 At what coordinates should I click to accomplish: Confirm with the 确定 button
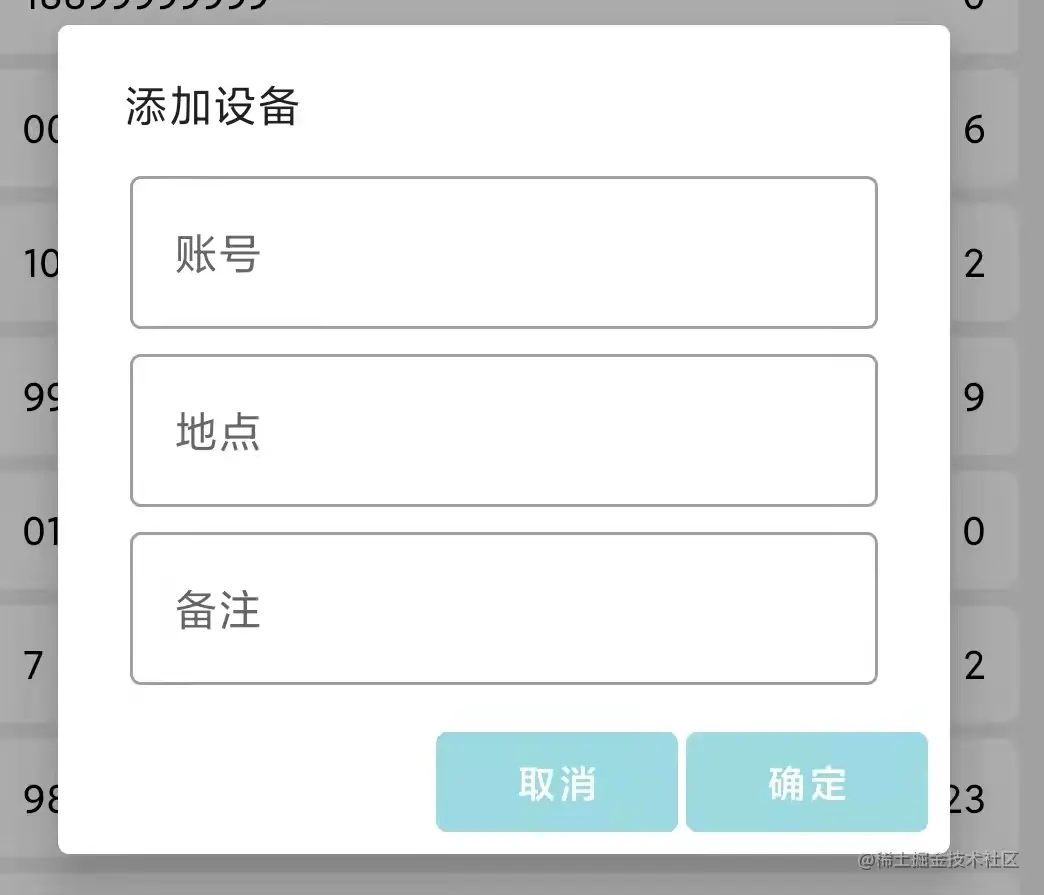click(807, 782)
